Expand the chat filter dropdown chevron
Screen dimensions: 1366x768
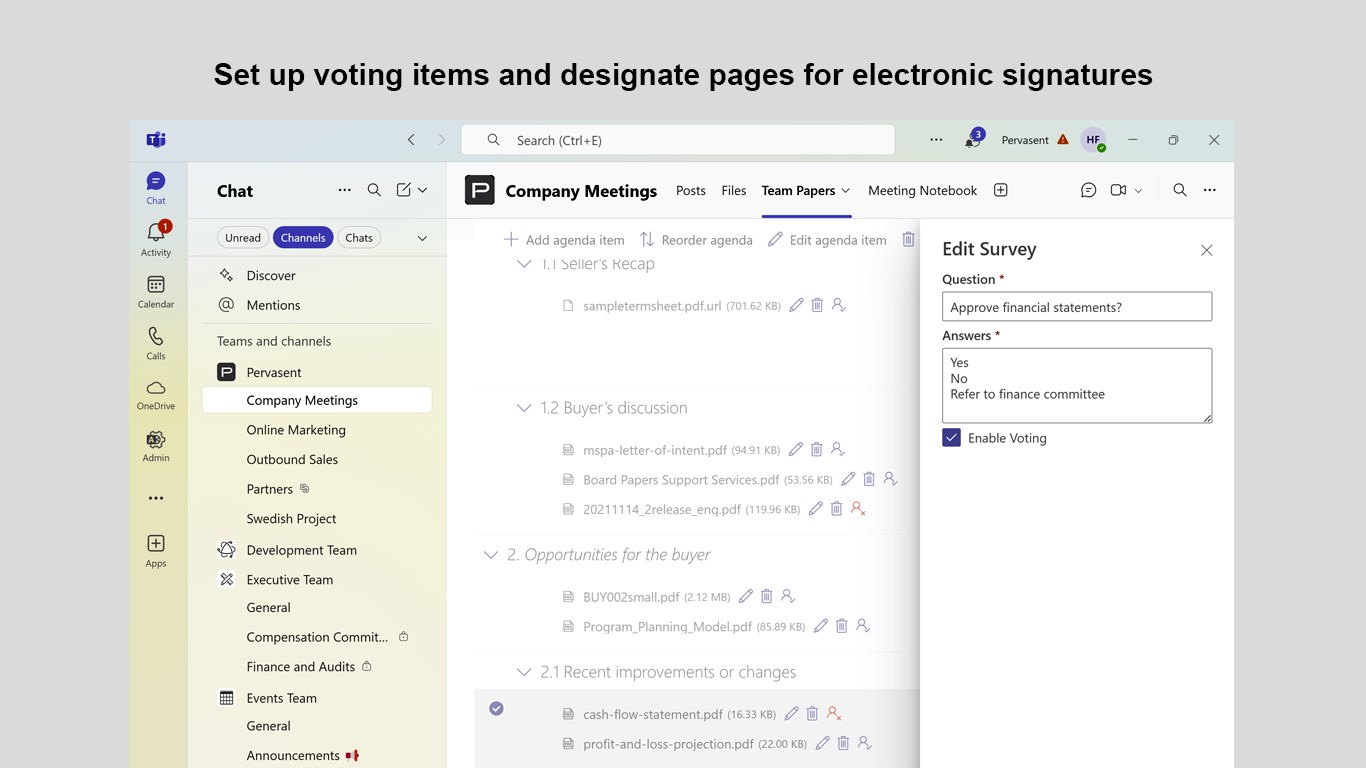click(x=422, y=238)
